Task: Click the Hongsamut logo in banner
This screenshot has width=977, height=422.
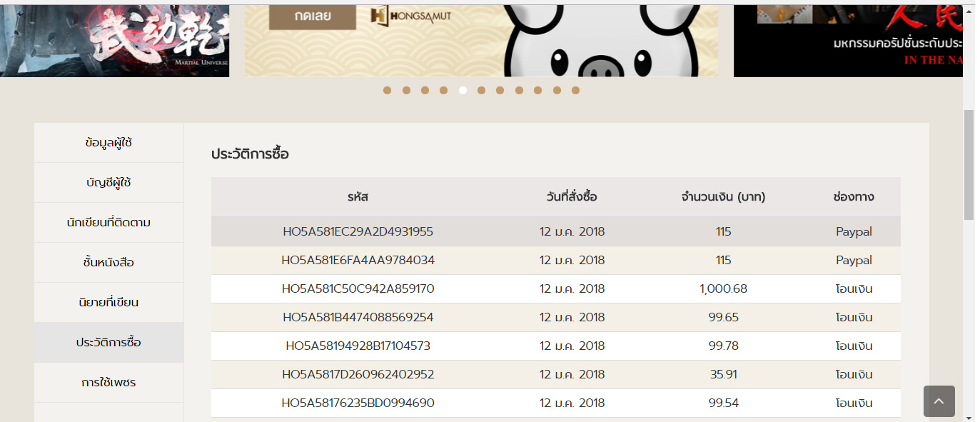Action: (403, 16)
